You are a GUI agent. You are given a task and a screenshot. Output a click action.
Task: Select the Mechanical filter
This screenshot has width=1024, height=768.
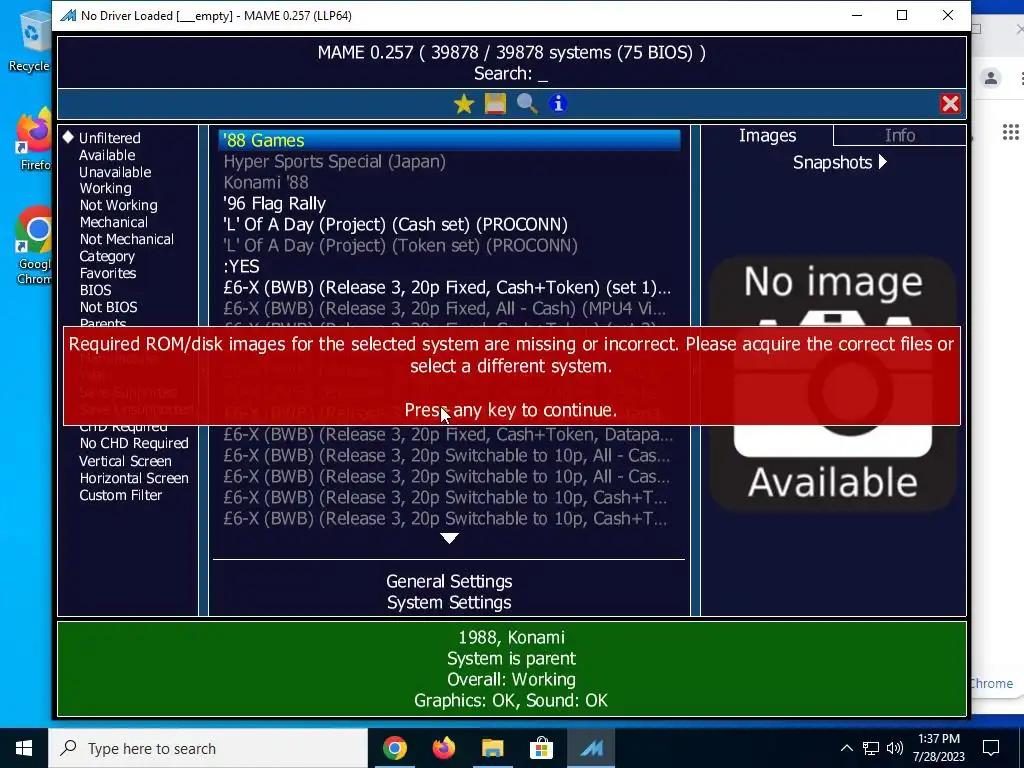[x=114, y=222]
